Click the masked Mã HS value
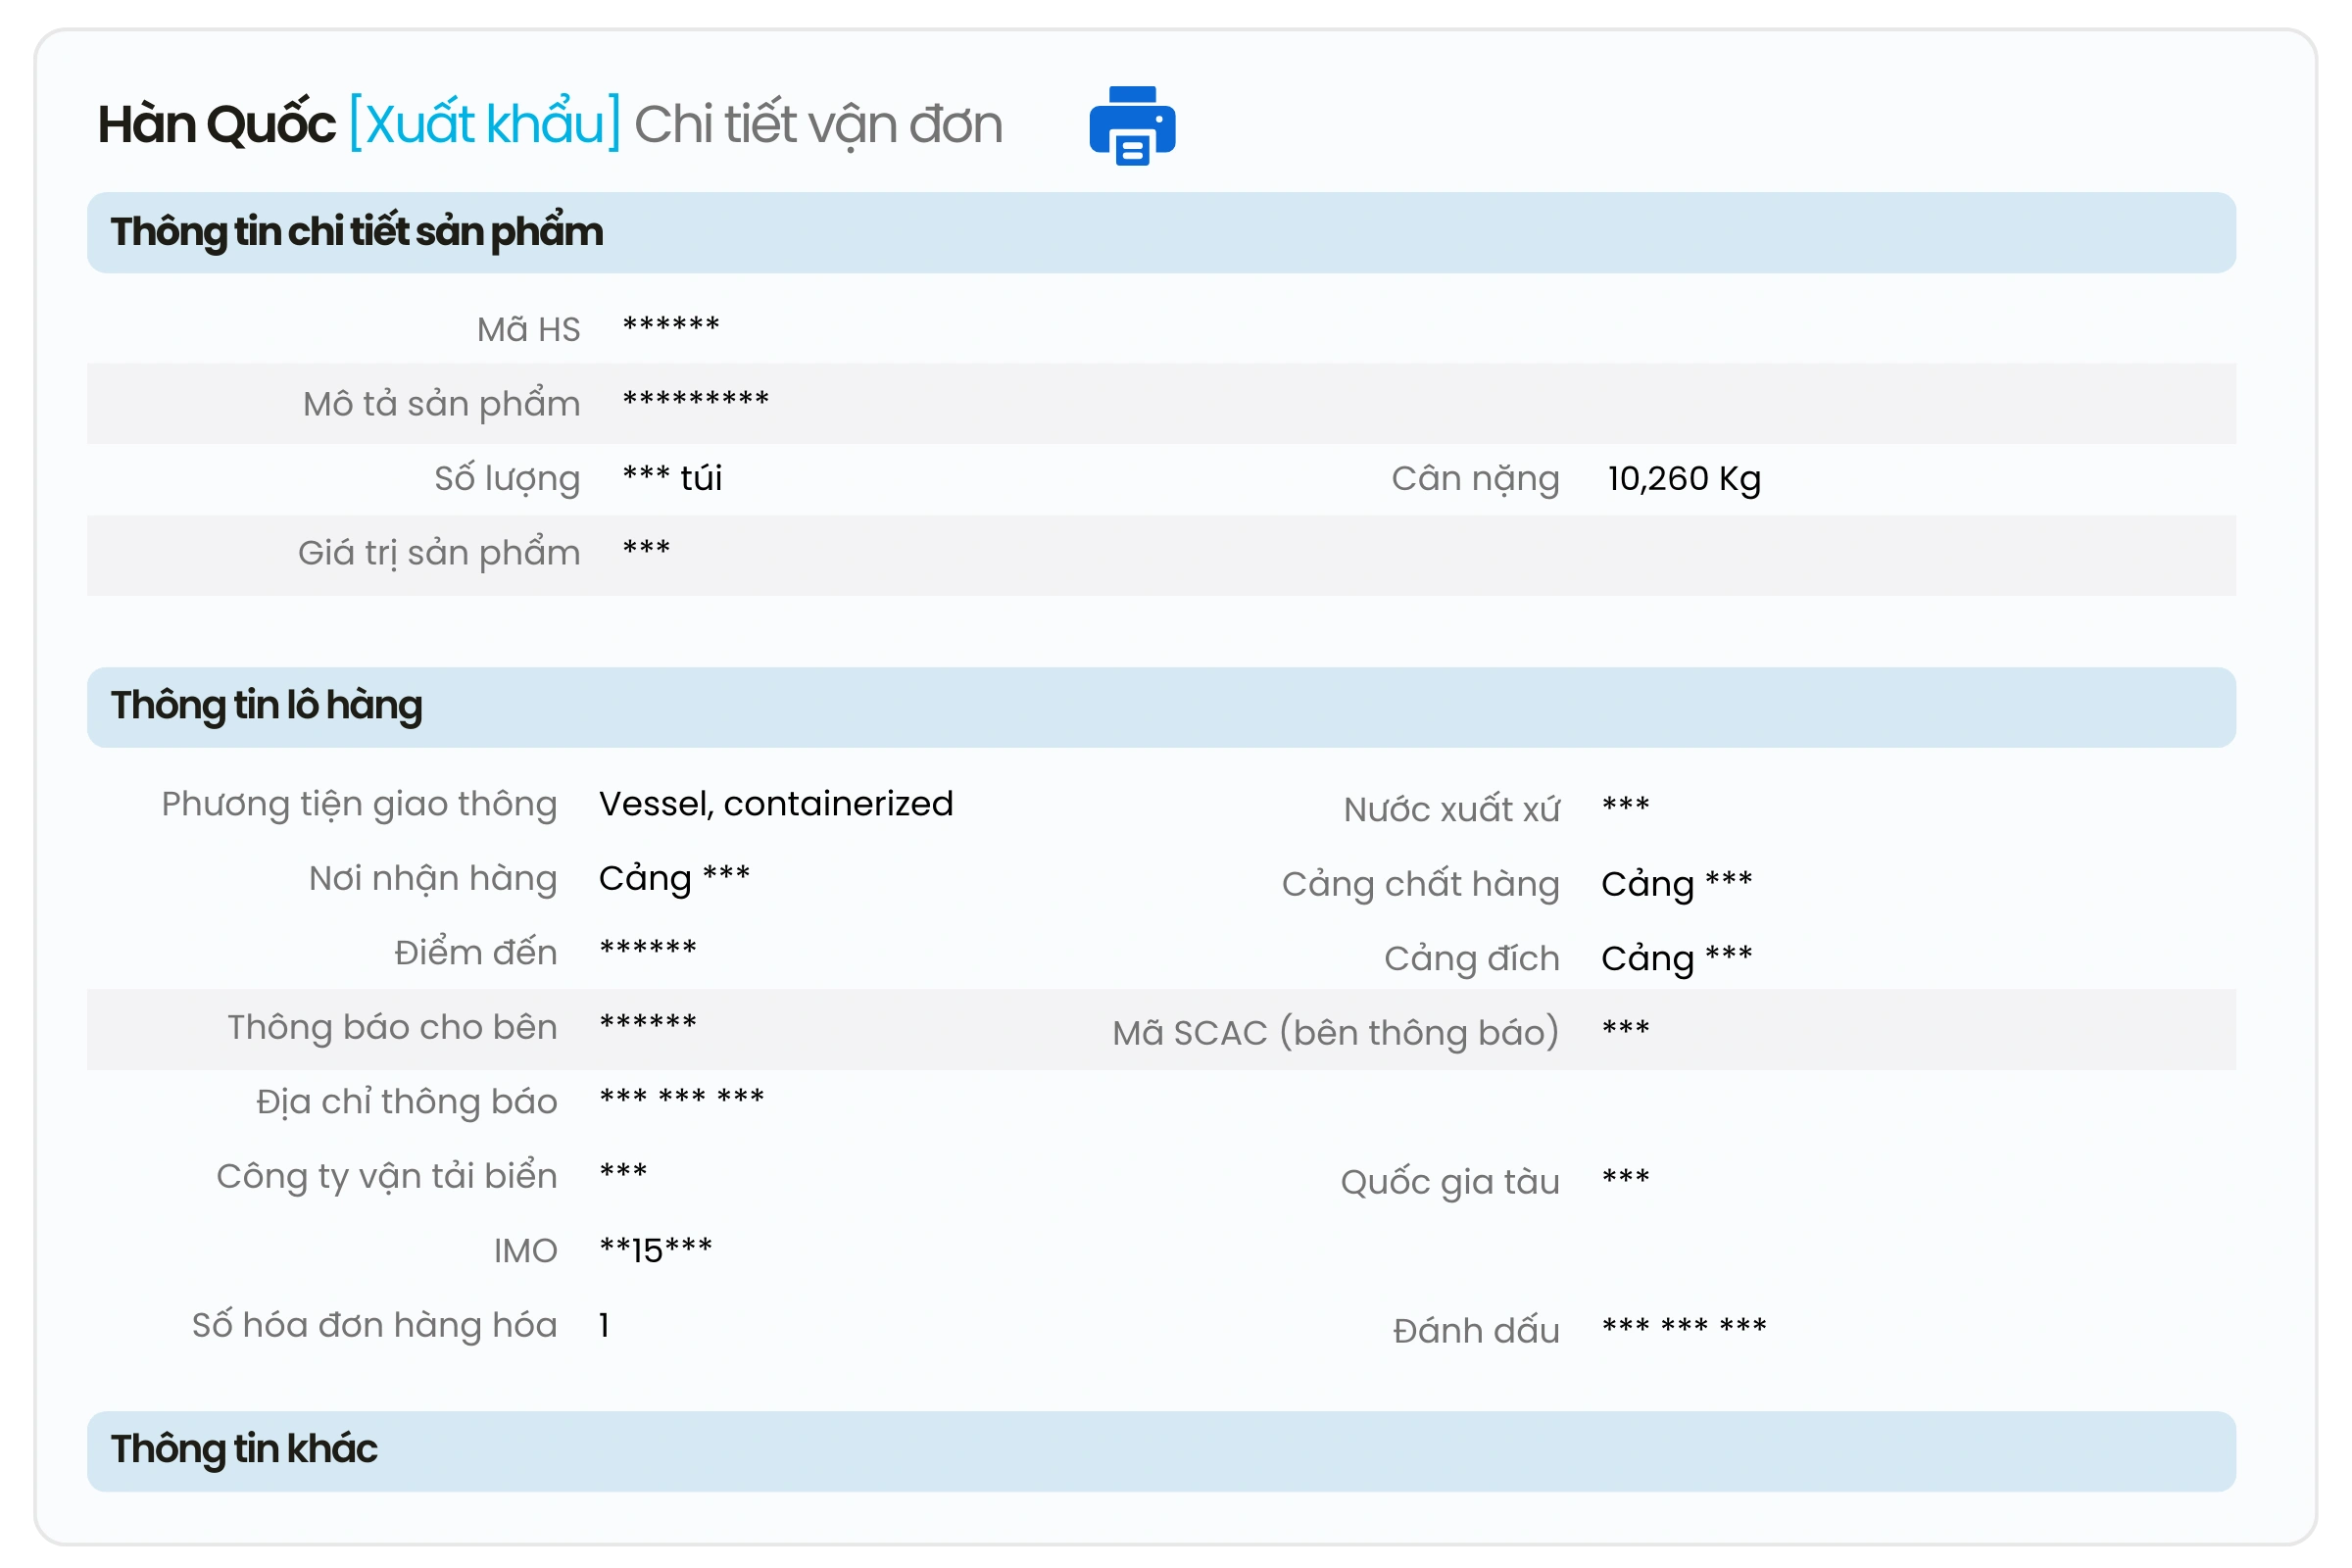Screen dimensions: 2352x1568 [x=671, y=326]
